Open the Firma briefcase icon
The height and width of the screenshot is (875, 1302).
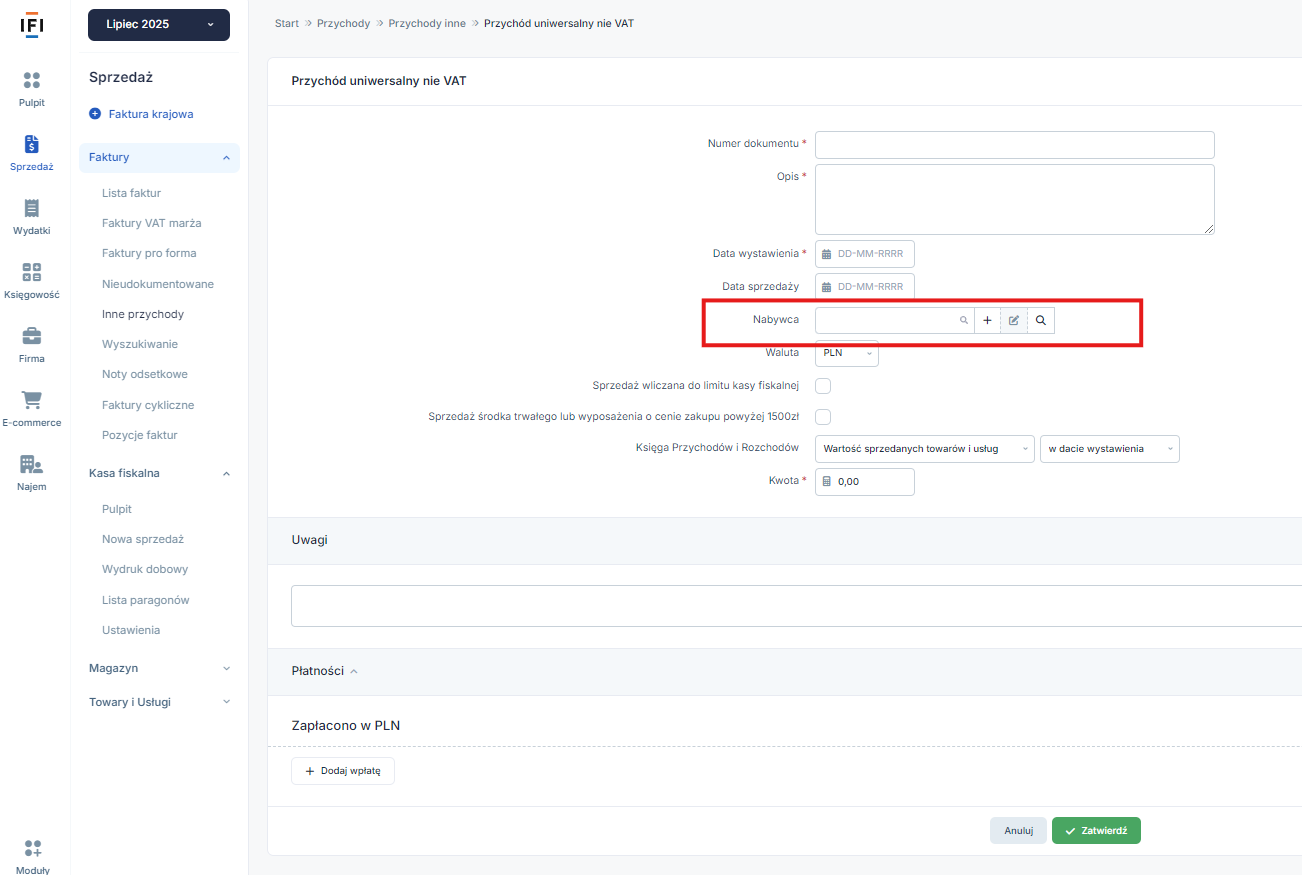[32, 336]
